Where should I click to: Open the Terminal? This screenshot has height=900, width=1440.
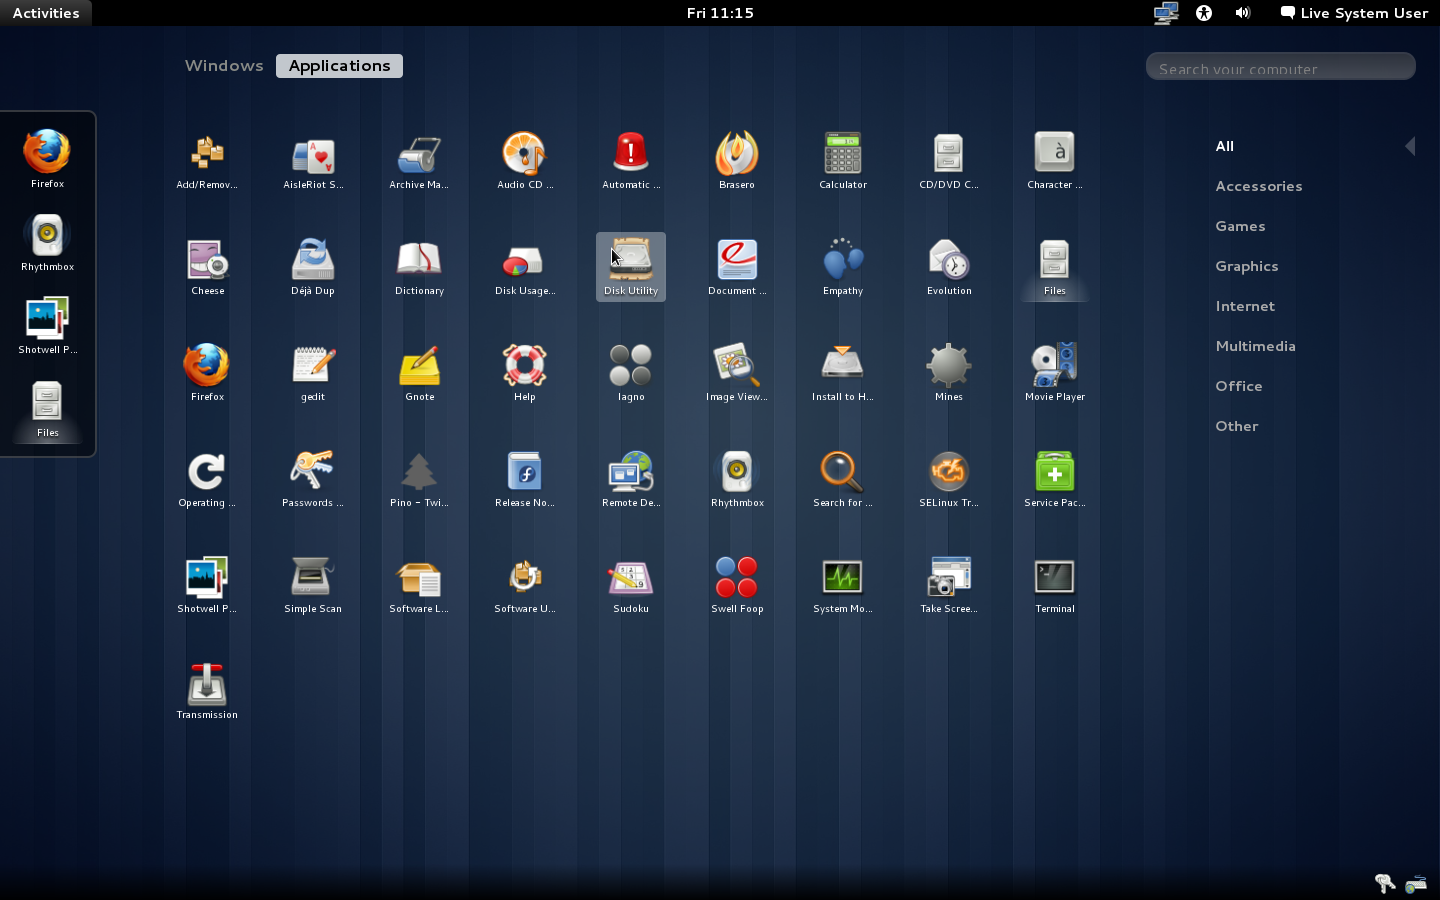[x=1055, y=586]
